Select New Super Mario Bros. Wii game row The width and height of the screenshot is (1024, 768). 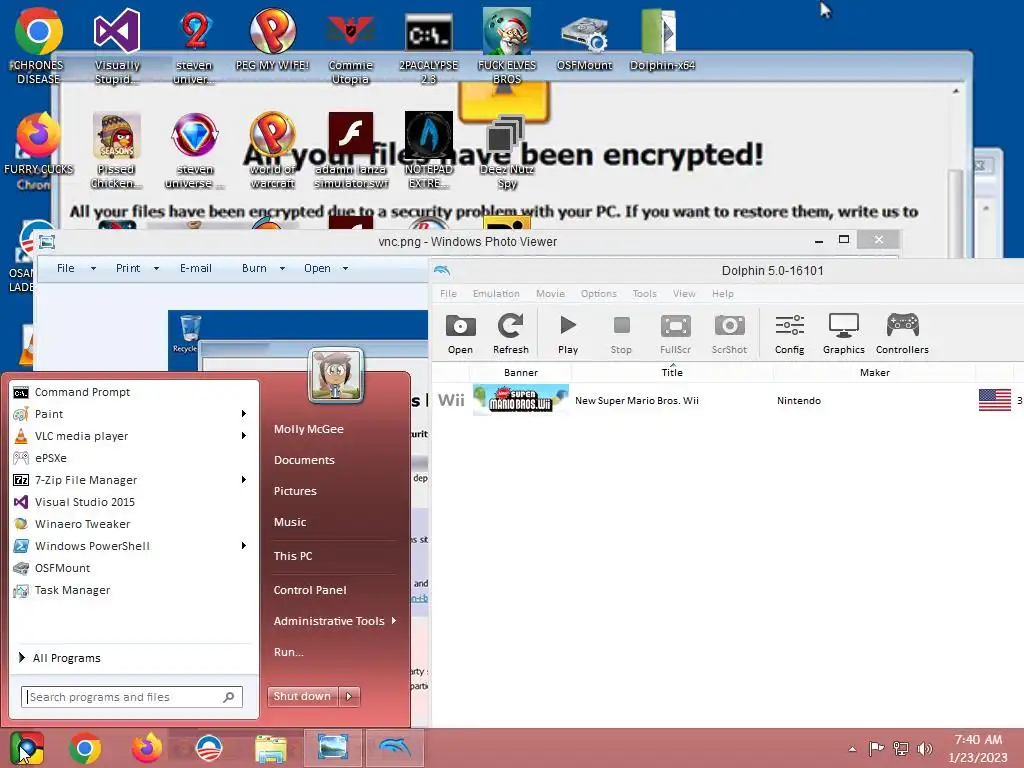728,400
